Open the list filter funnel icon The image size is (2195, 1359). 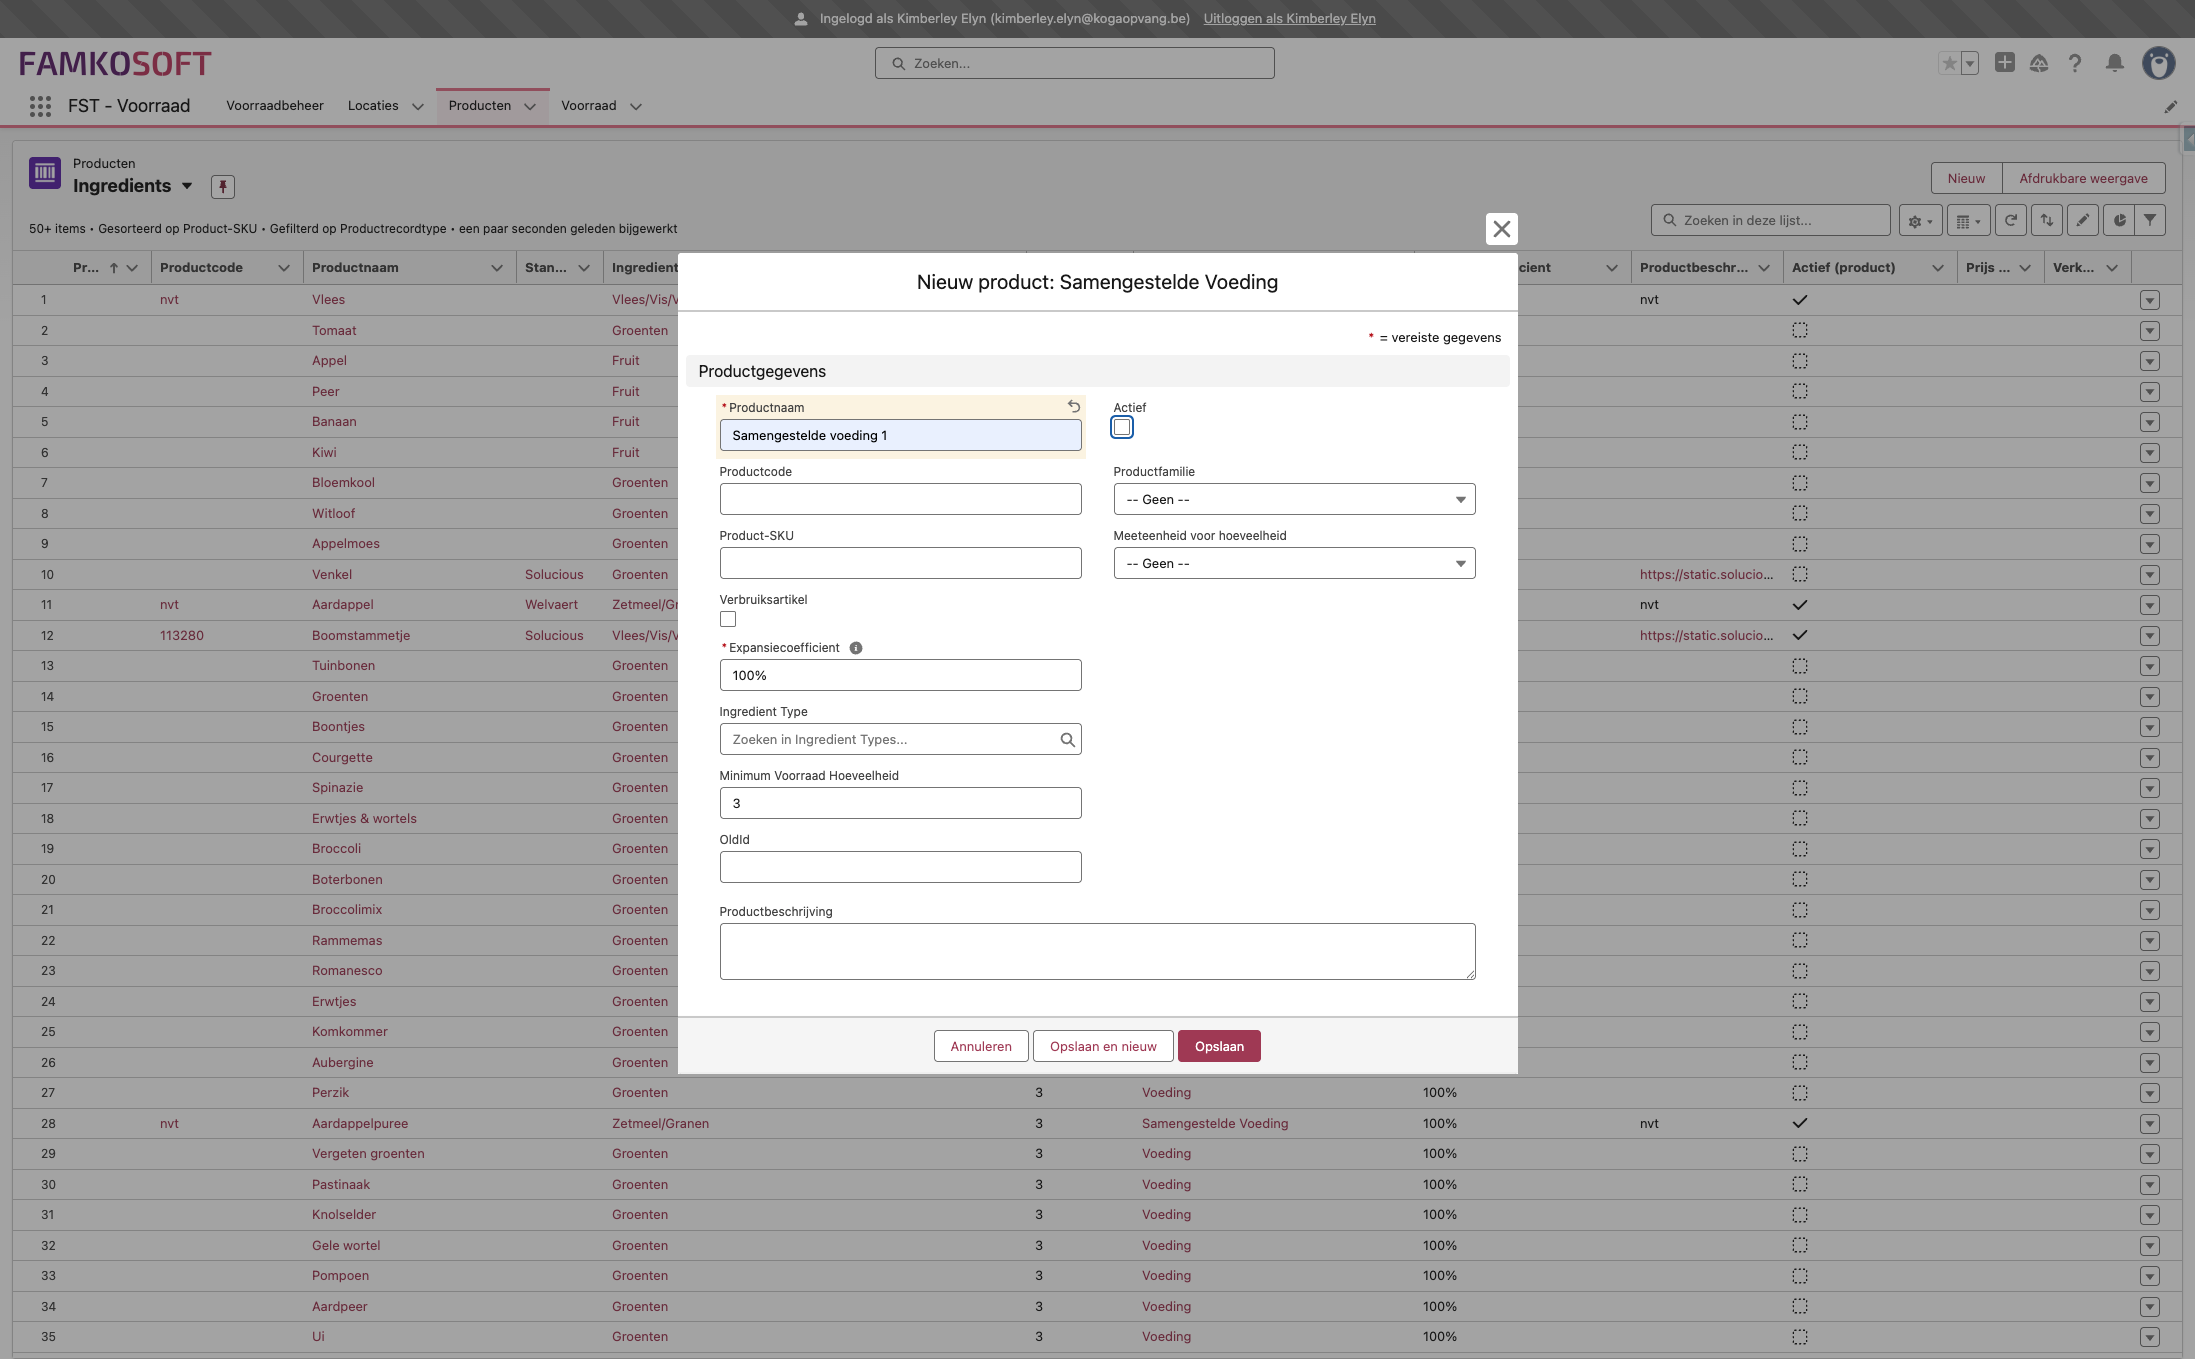[2149, 221]
